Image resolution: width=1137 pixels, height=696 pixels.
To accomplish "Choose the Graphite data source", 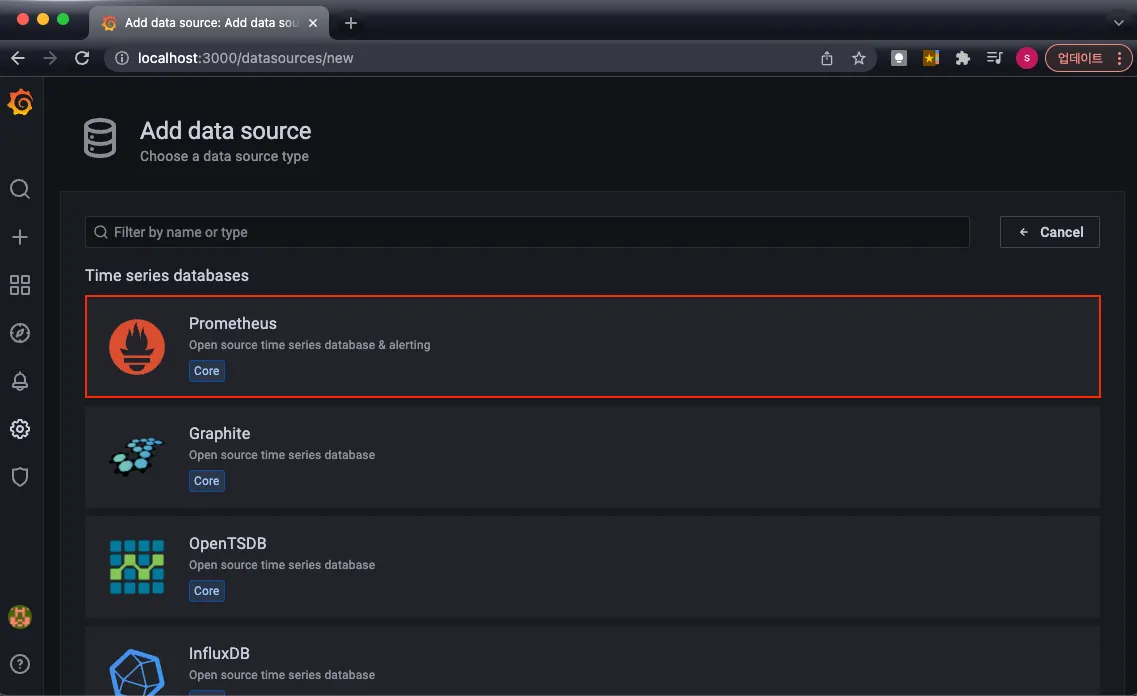I will point(592,456).
